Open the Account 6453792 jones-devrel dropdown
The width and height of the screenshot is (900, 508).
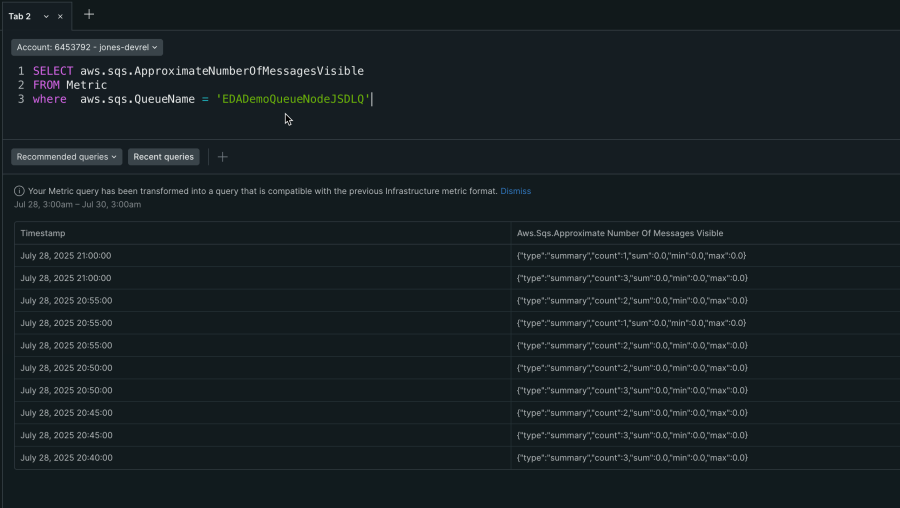87,47
